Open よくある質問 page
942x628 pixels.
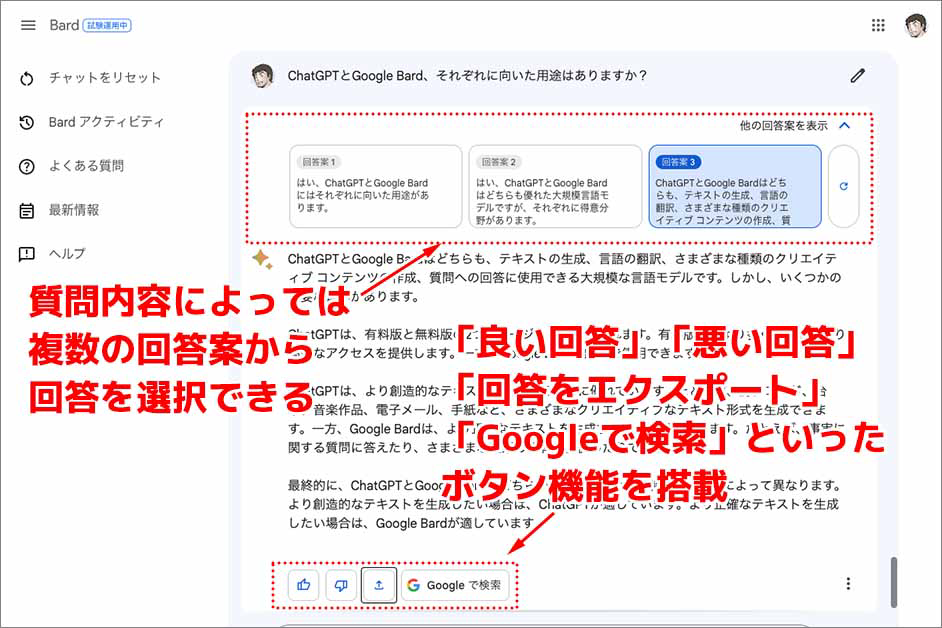pos(86,166)
